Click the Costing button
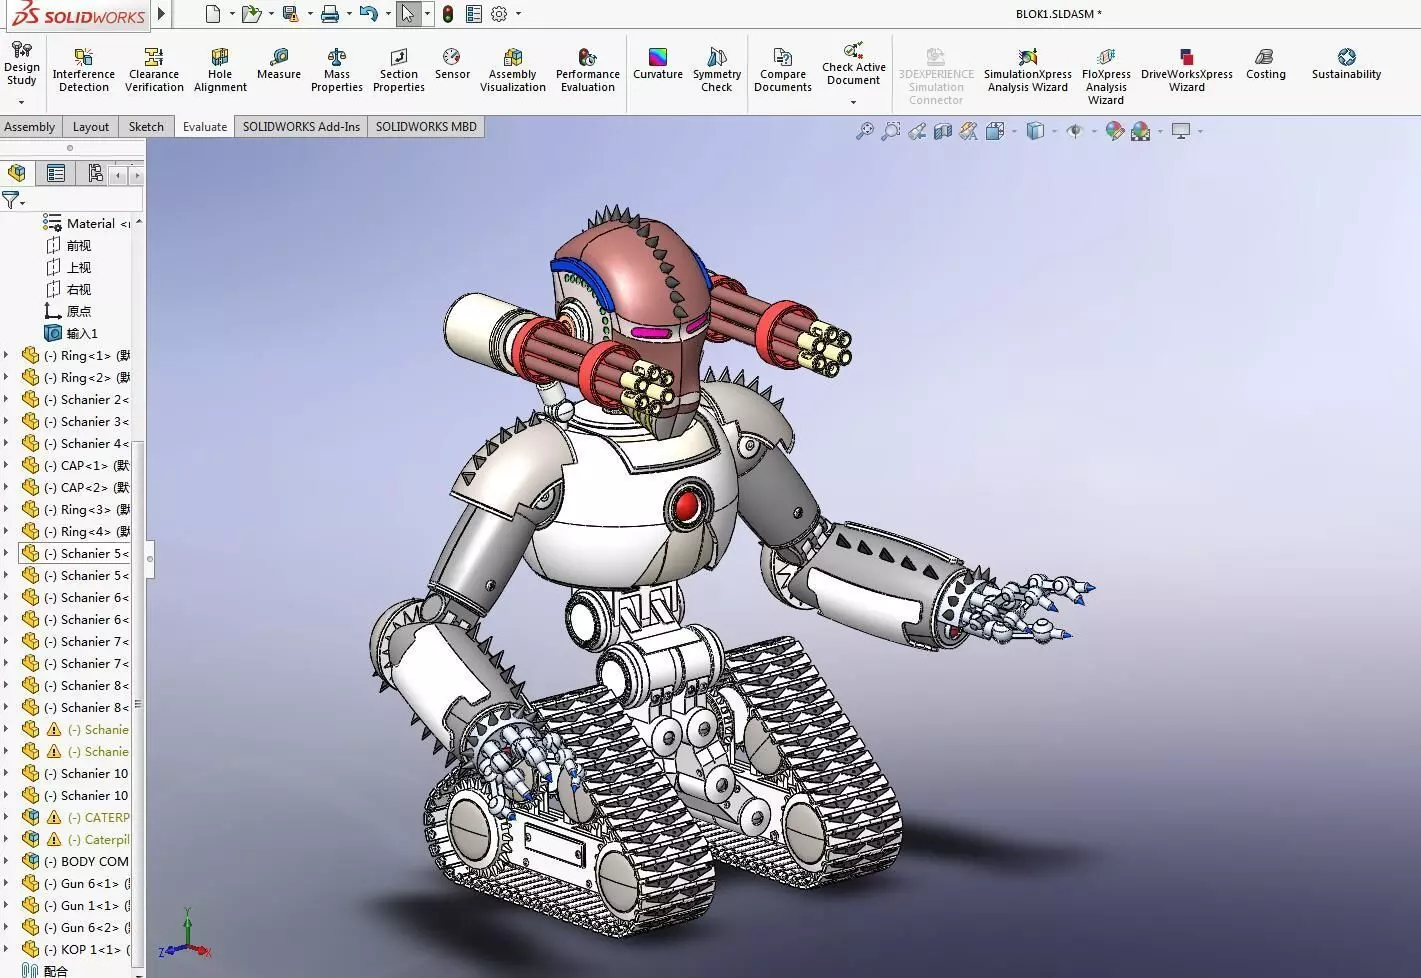The image size is (1421, 978). [1265, 64]
